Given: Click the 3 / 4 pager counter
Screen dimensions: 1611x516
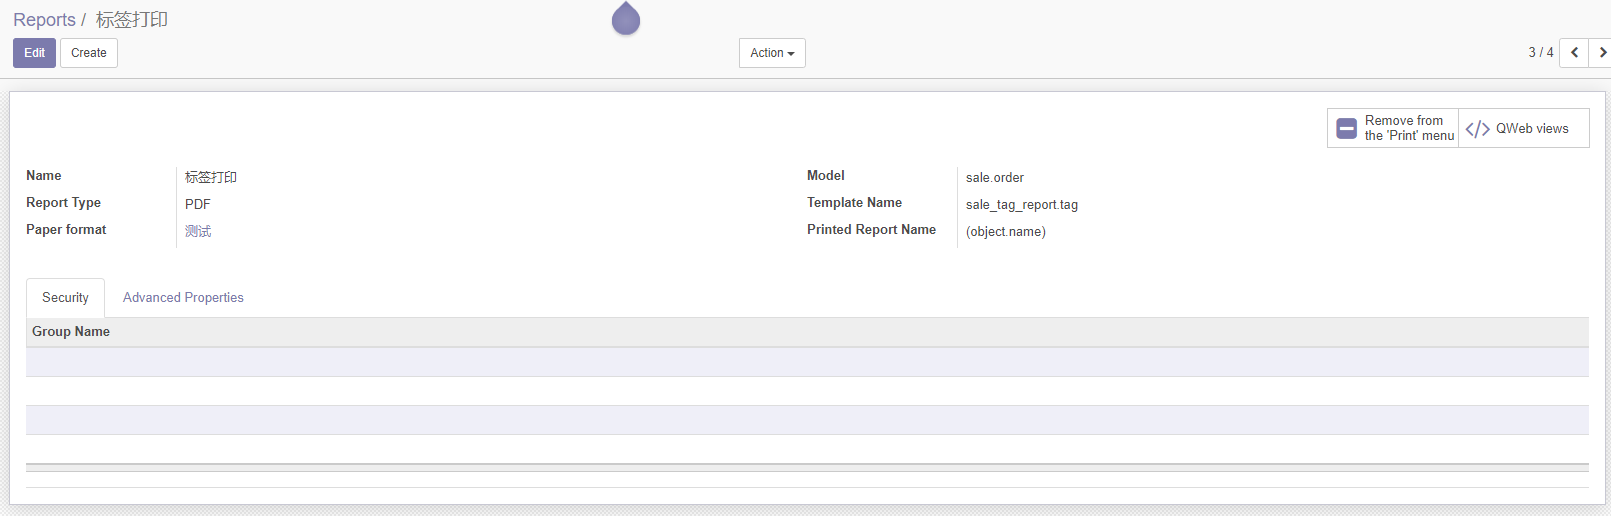Looking at the screenshot, I should [1541, 53].
